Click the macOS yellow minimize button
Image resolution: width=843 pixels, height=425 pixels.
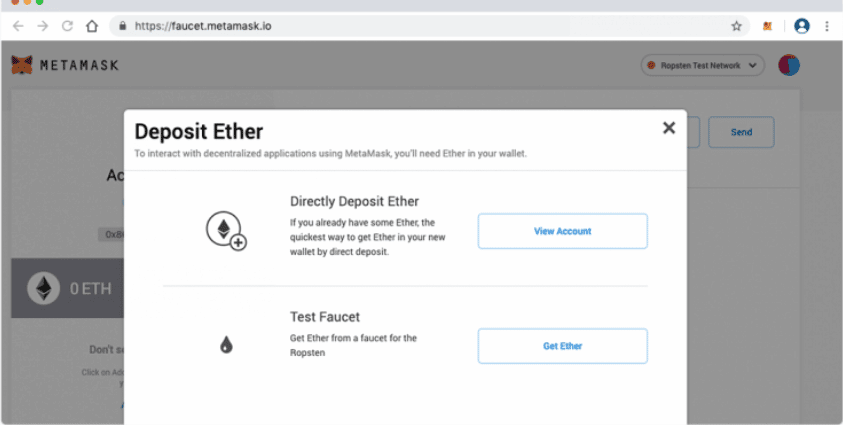[27, 2]
